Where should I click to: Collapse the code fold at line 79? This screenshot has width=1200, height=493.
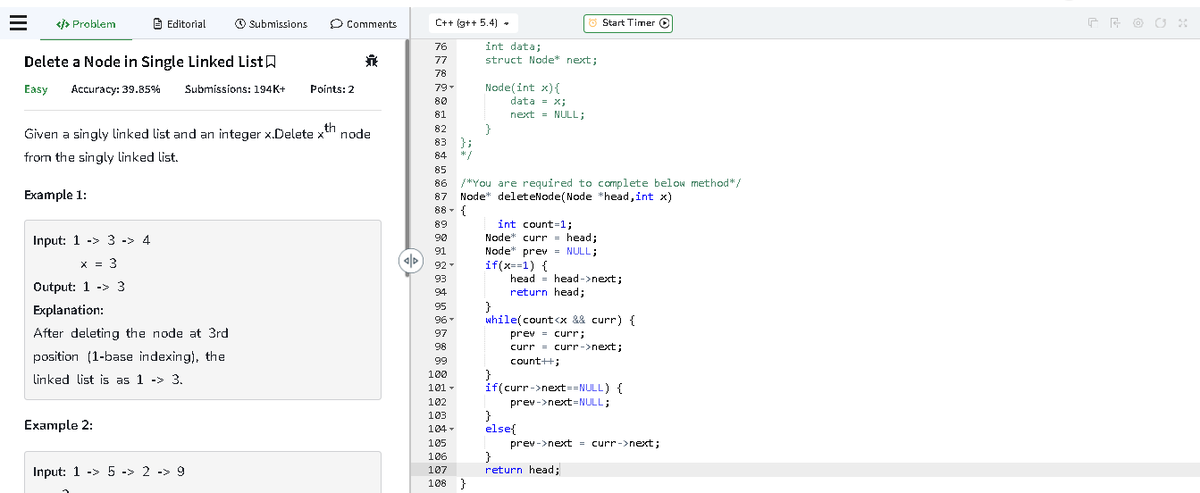(x=454, y=90)
